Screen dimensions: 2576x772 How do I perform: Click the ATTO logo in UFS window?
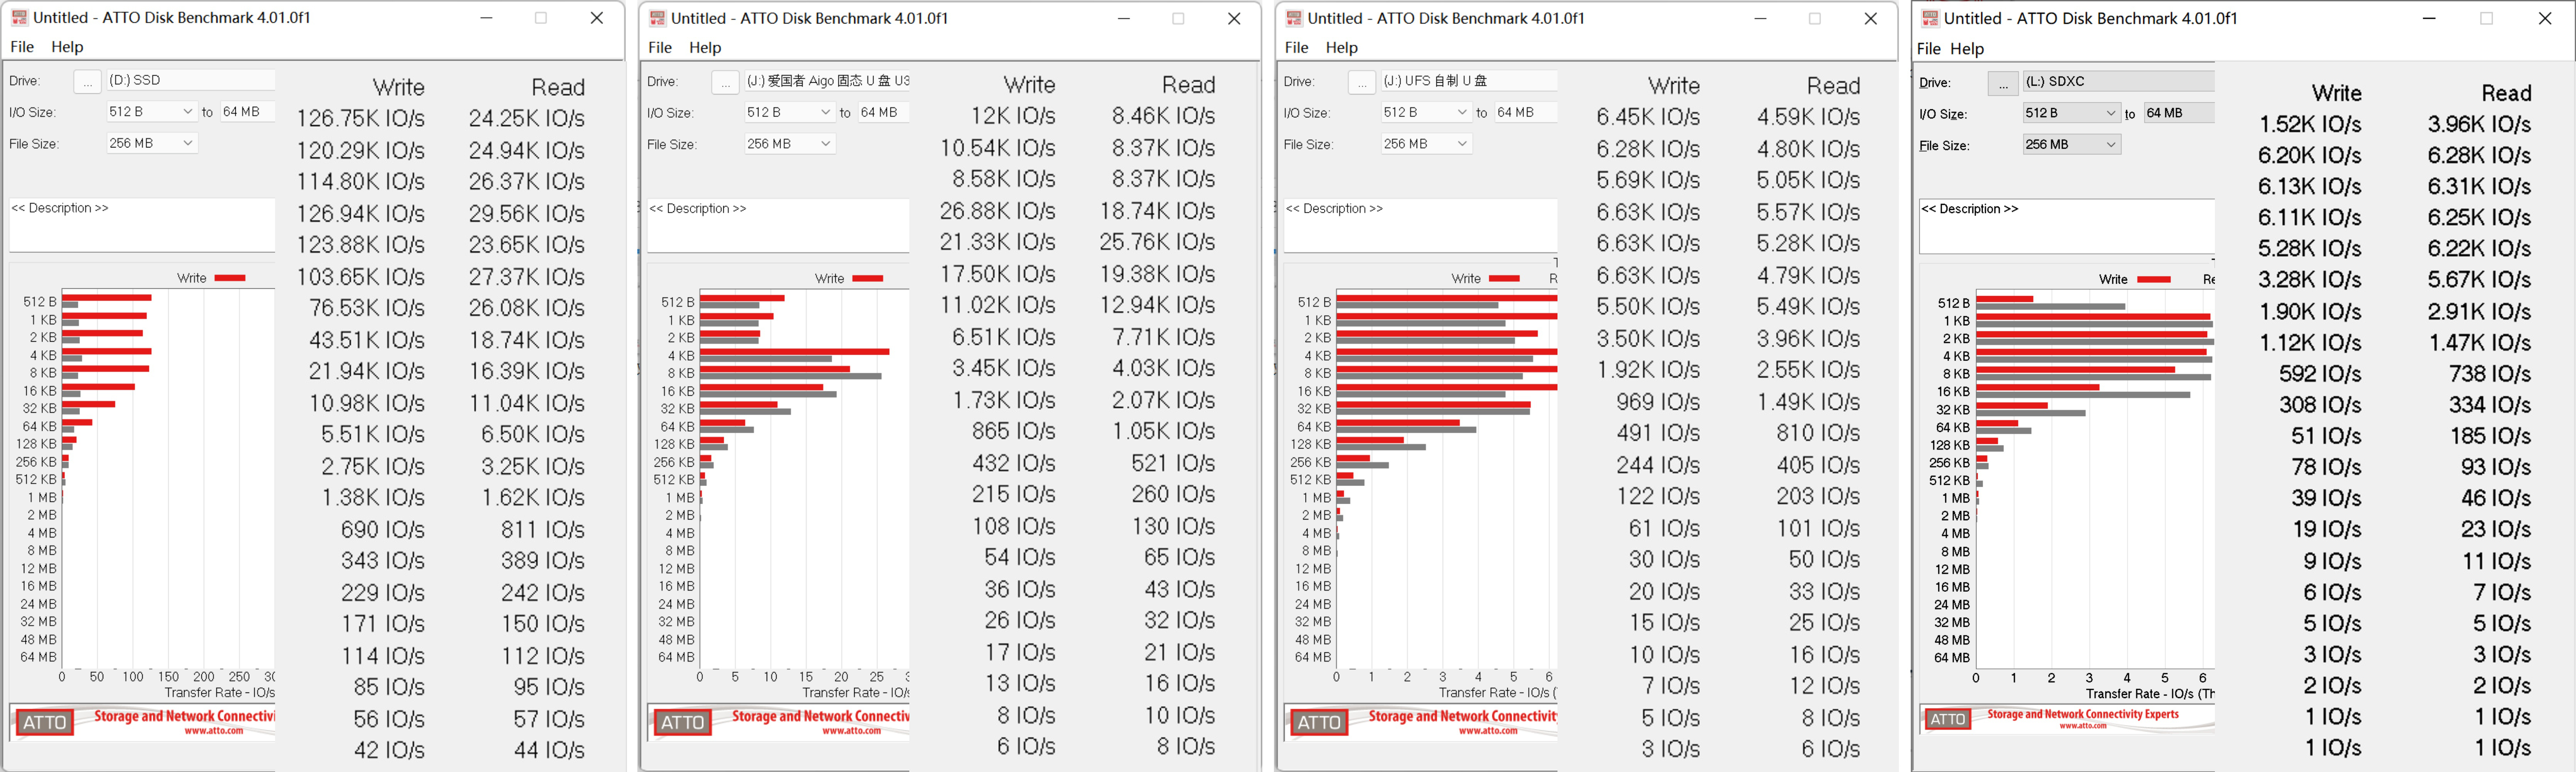click(1319, 722)
